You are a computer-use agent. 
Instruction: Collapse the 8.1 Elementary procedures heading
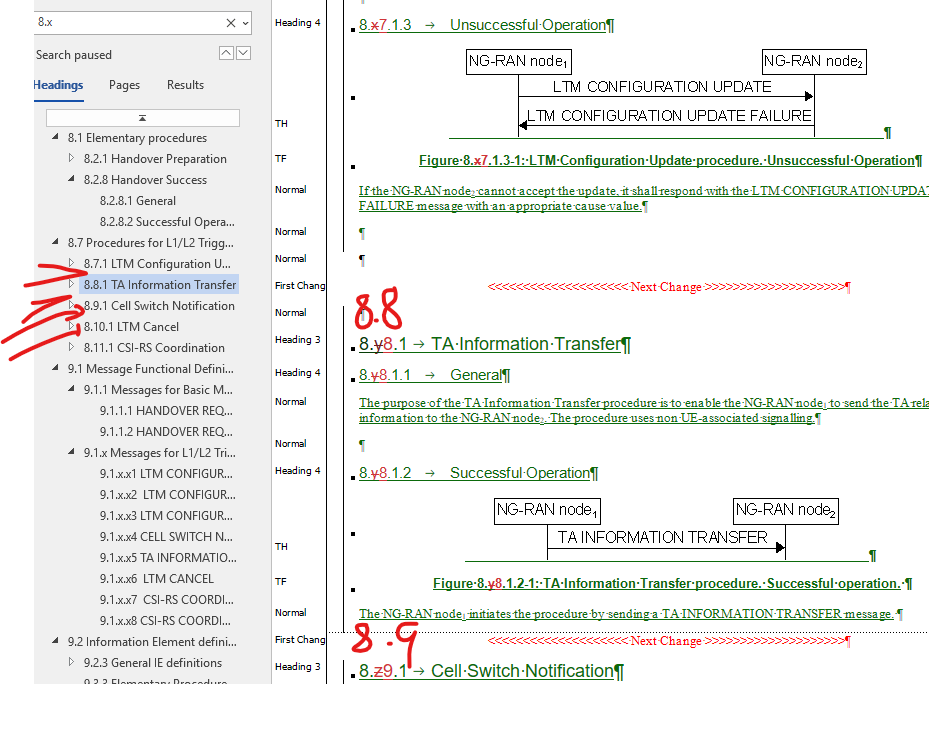[x=56, y=138]
